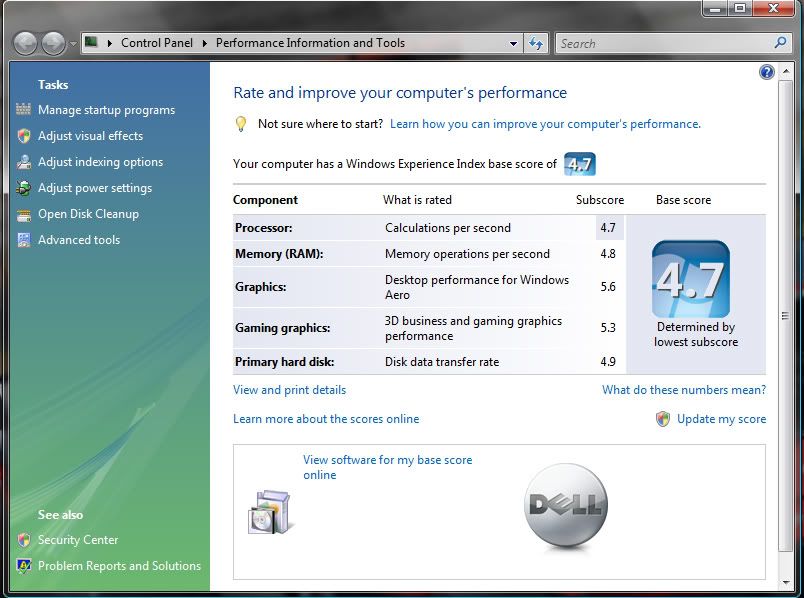The width and height of the screenshot is (804, 598).
Task: Click the magnifier search icon
Action: [x=781, y=43]
